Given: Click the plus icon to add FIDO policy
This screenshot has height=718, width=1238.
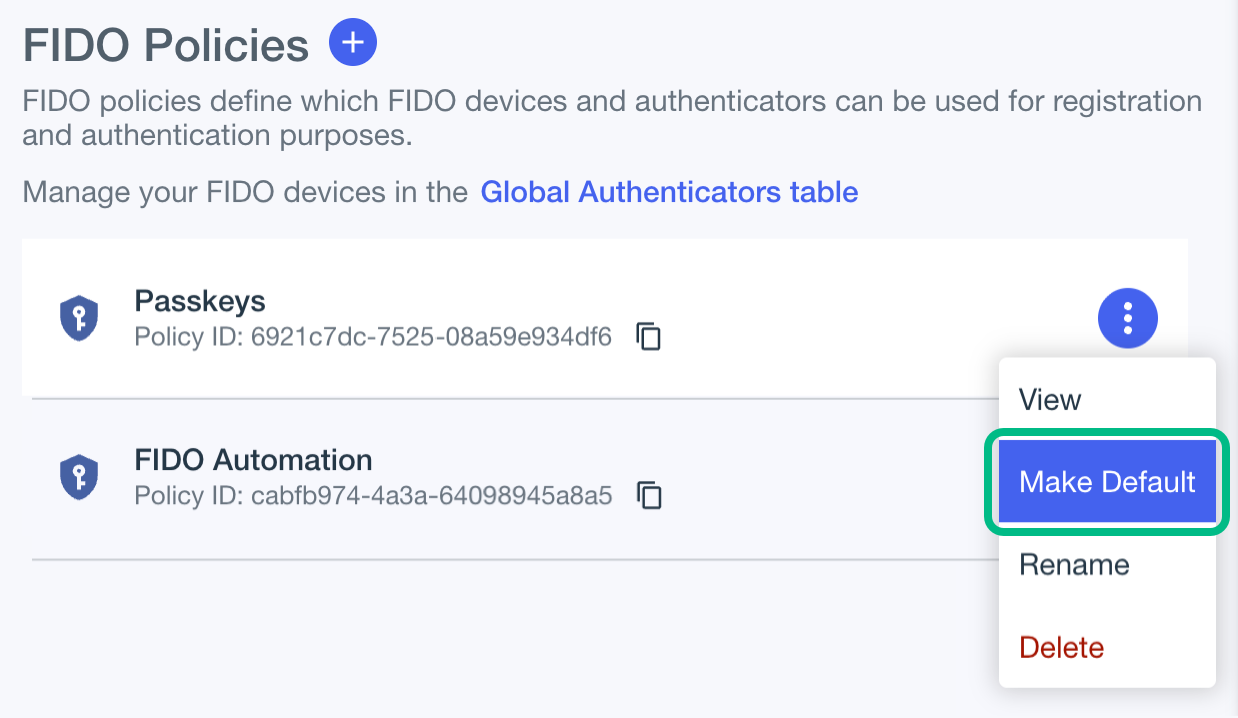Looking at the screenshot, I should (353, 43).
